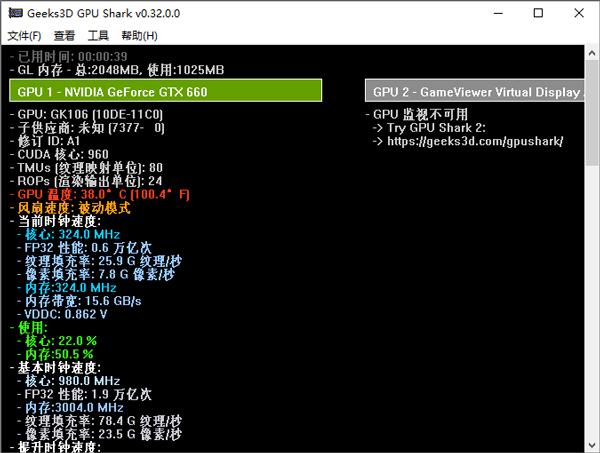Open the 工具 menu

tap(98, 36)
